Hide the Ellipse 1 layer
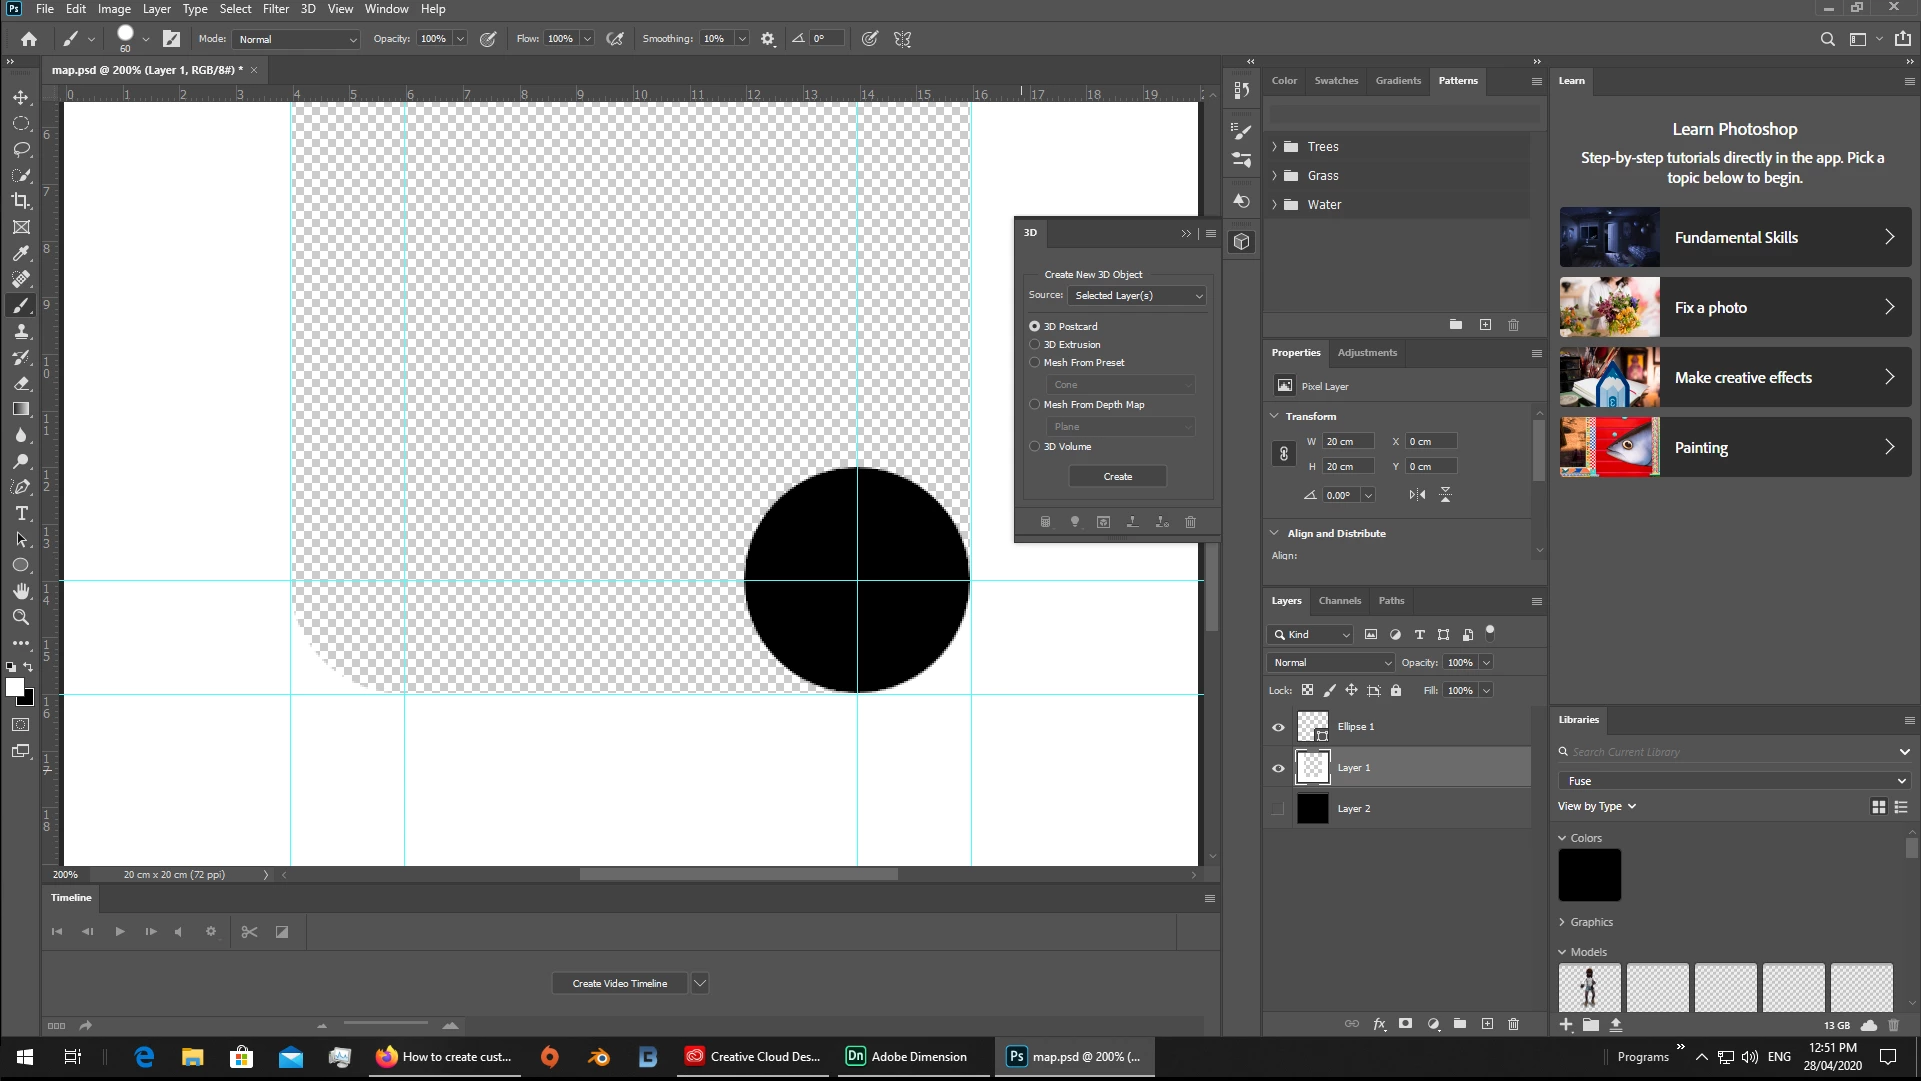This screenshot has height=1081, width=1921. coord(1278,727)
